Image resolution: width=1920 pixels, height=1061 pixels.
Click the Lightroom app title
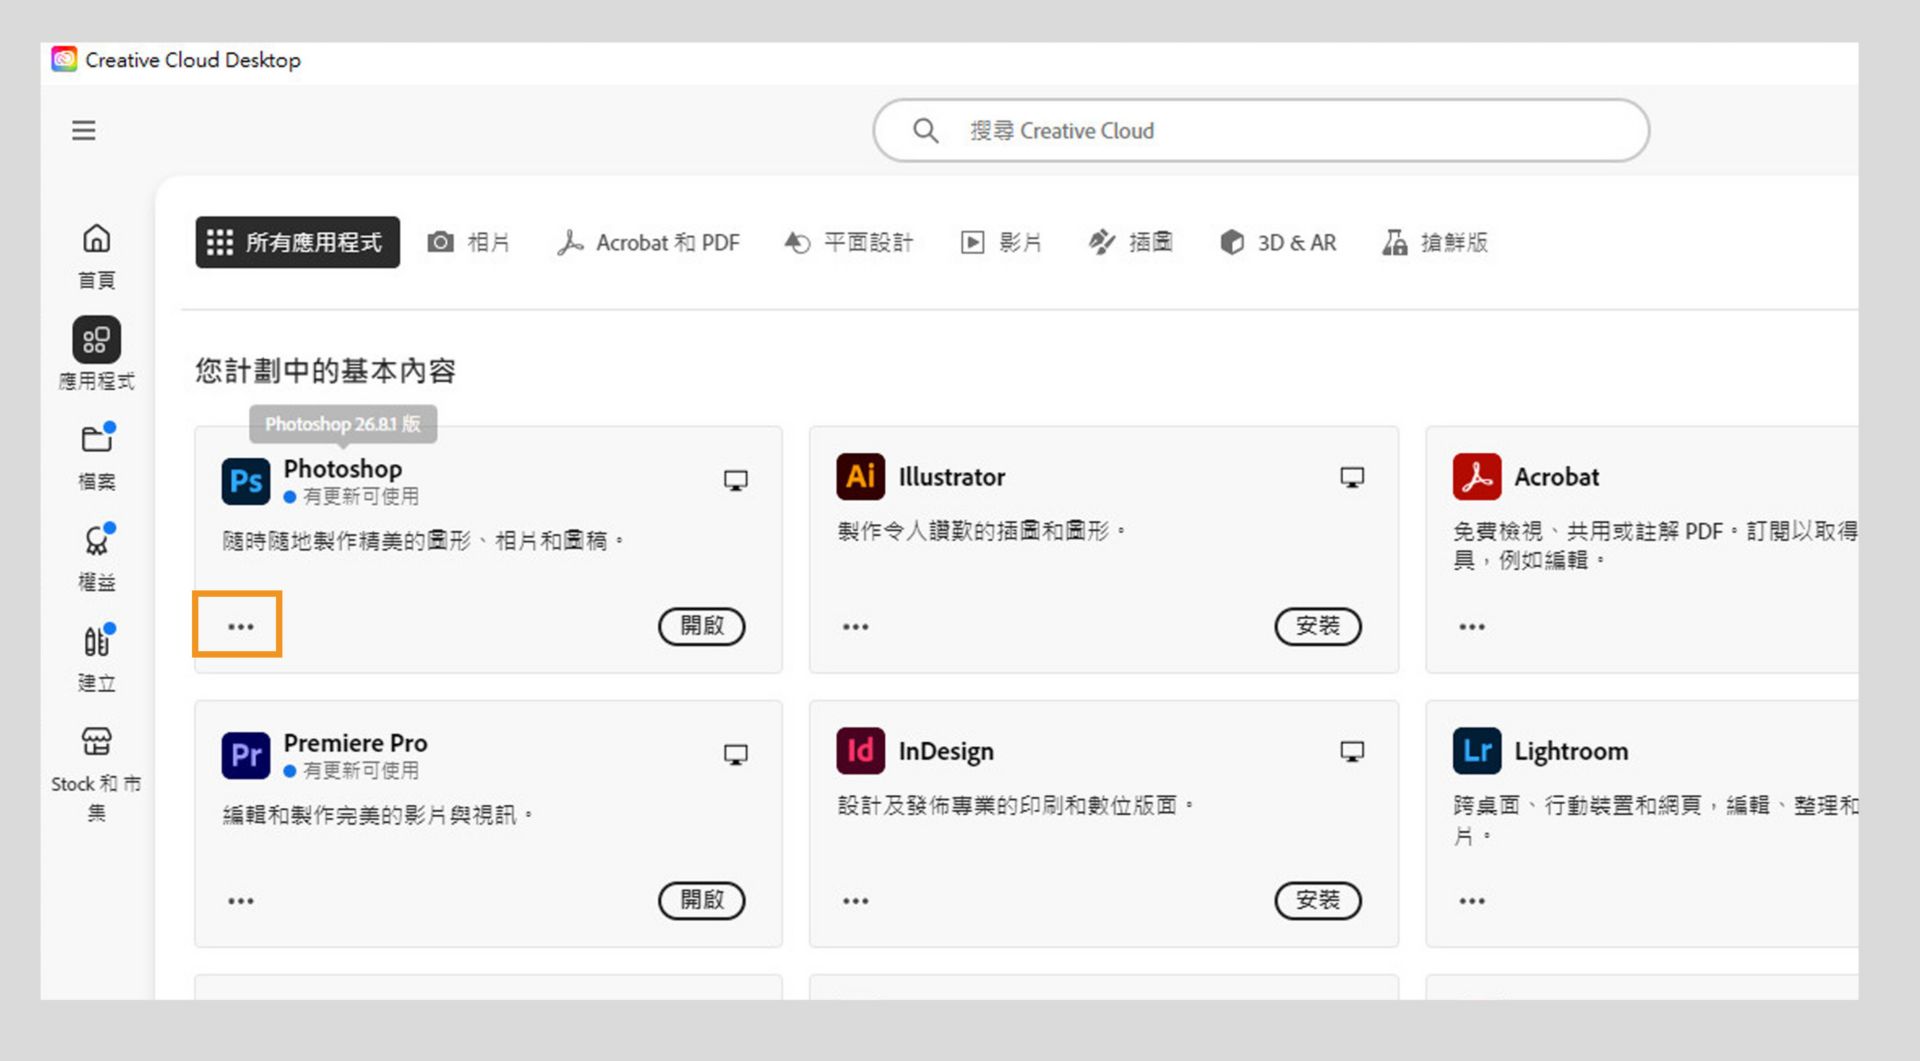tap(1571, 751)
